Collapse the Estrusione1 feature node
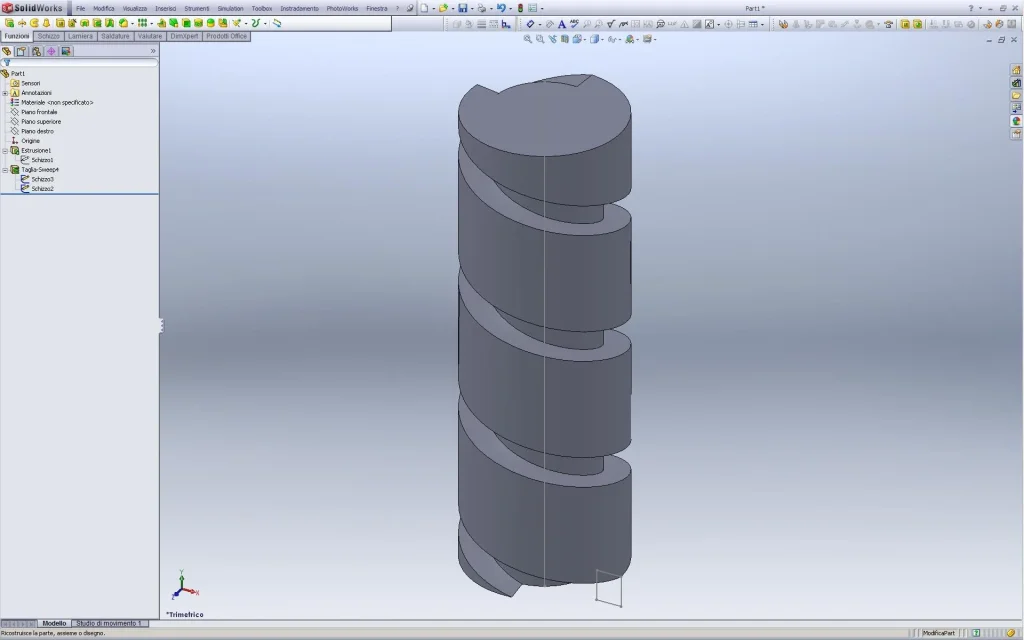Screen dimensions: 1024x640 point(5,150)
